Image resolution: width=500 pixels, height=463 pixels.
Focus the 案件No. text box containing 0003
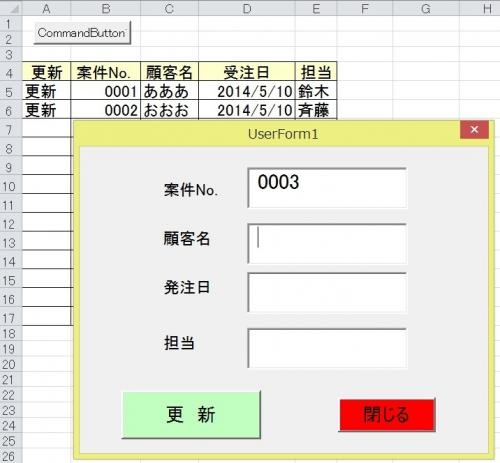[x=327, y=188]
